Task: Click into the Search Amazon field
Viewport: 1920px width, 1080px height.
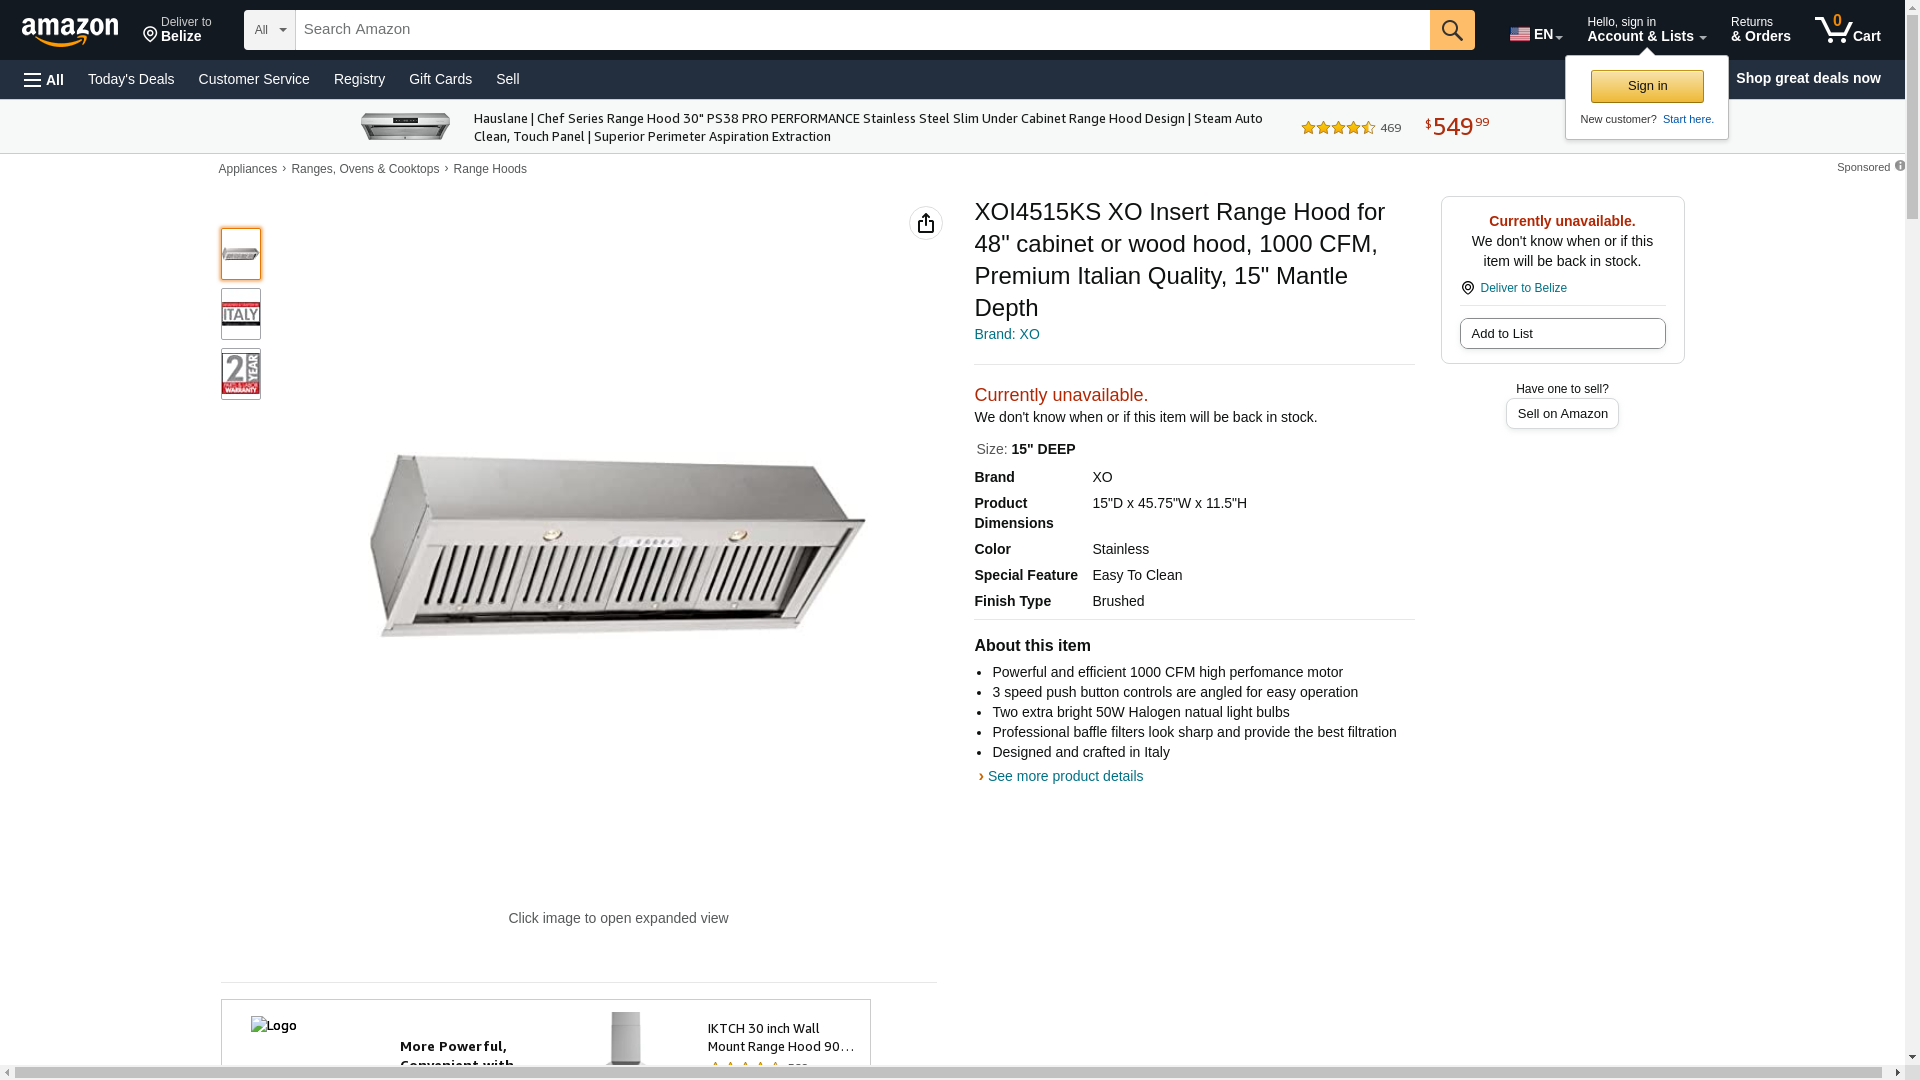Action: [860, 30]
